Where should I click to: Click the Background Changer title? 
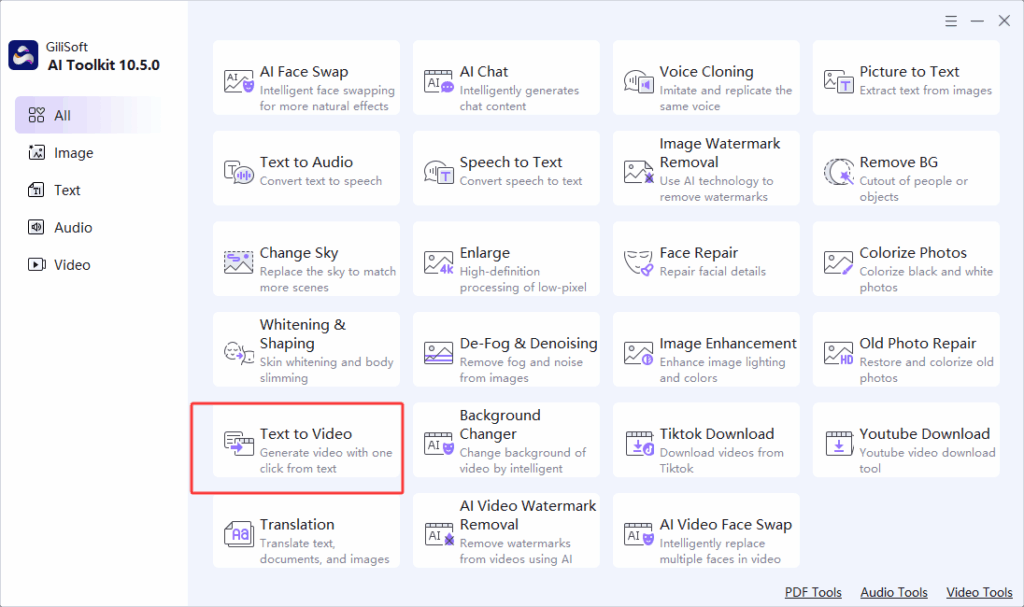point(500,424)
